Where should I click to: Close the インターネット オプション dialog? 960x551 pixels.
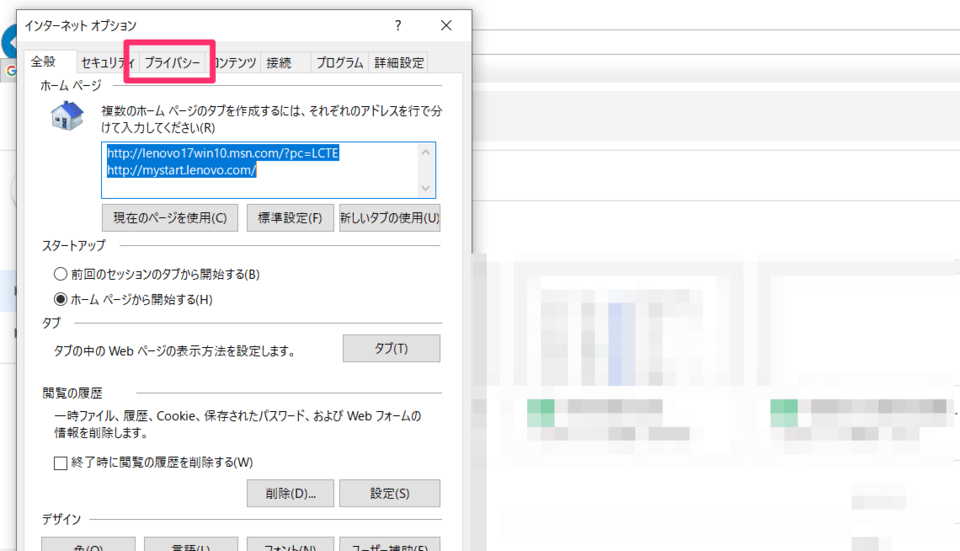pos(446,25)
